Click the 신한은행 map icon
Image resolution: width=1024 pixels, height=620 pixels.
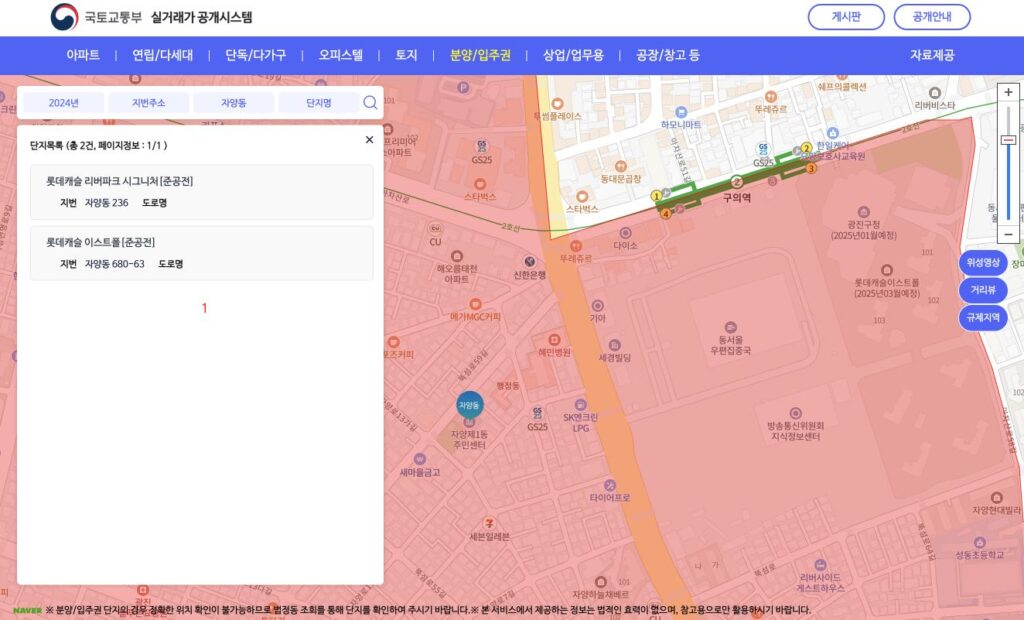530,262
